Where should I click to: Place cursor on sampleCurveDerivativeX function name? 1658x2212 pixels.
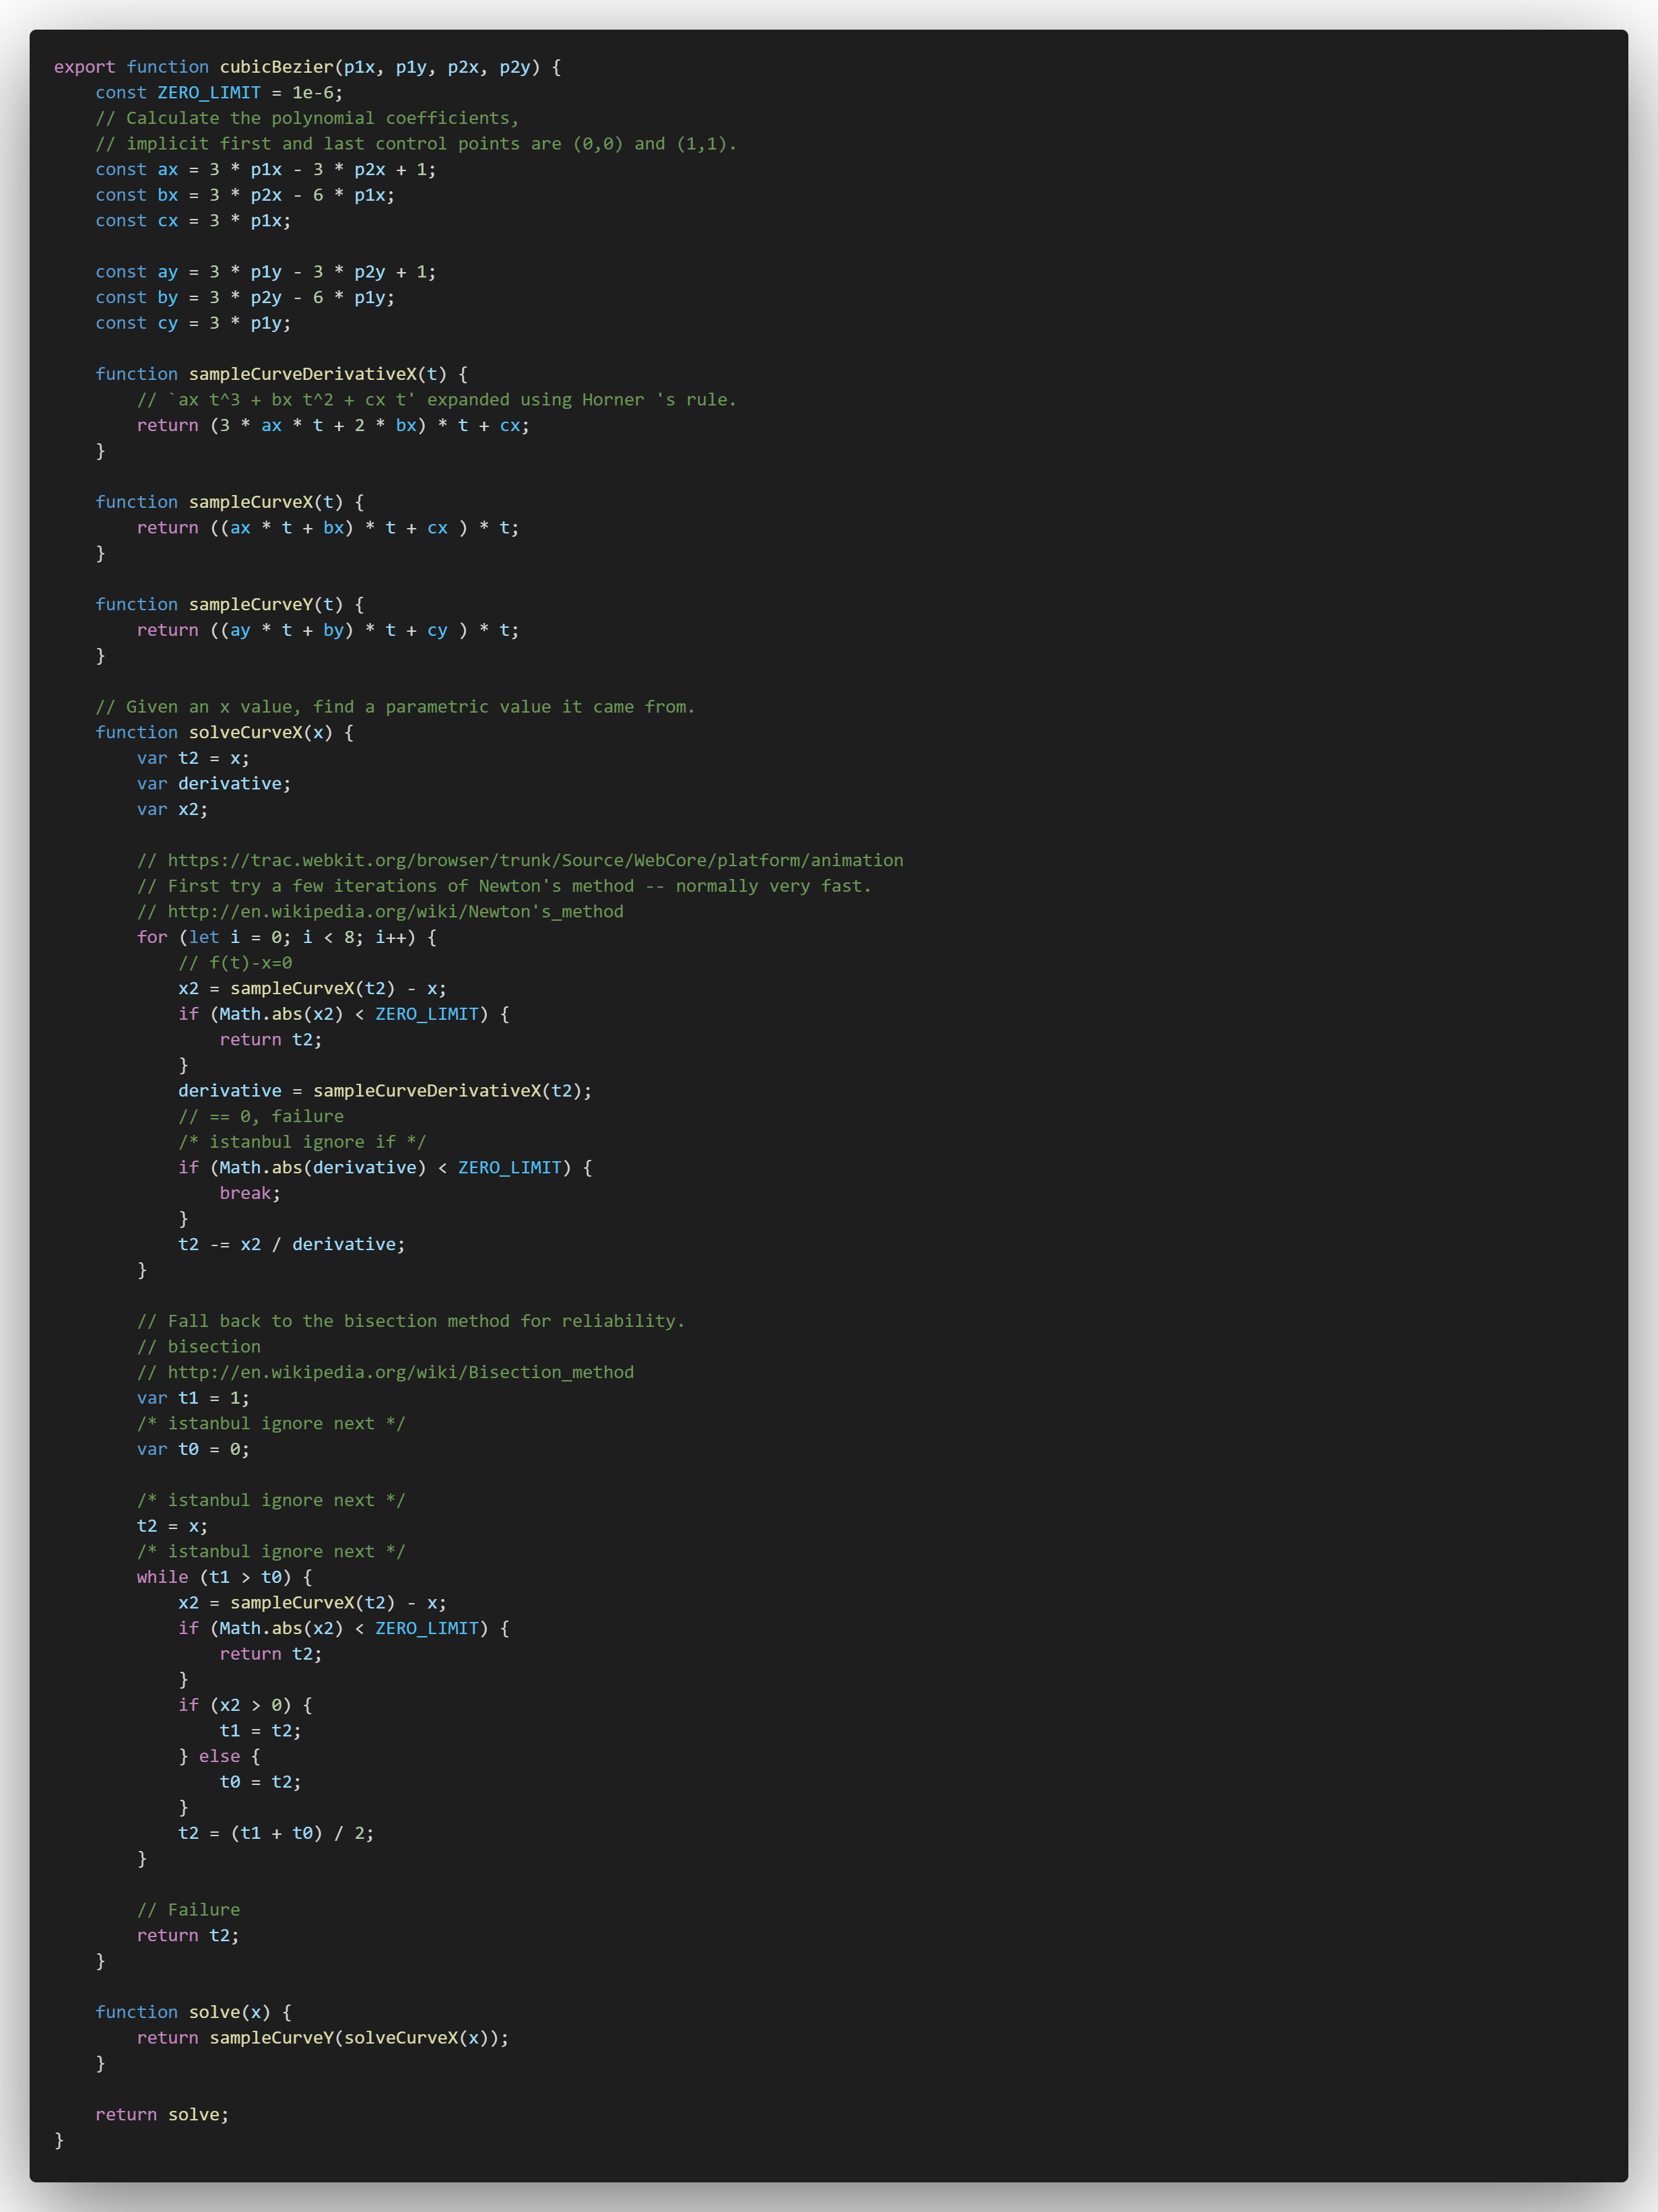coord(302,374)
